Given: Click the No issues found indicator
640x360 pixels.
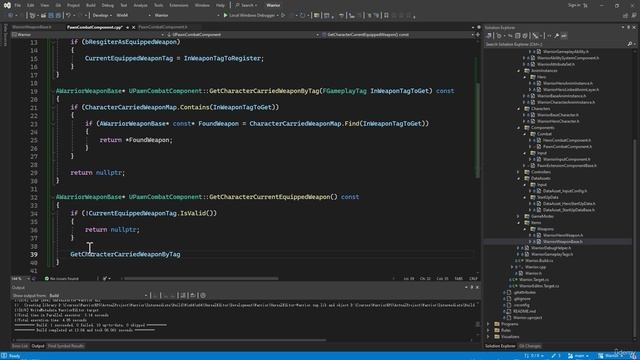Looking at the screenshot, I should [x=62, y=278].
